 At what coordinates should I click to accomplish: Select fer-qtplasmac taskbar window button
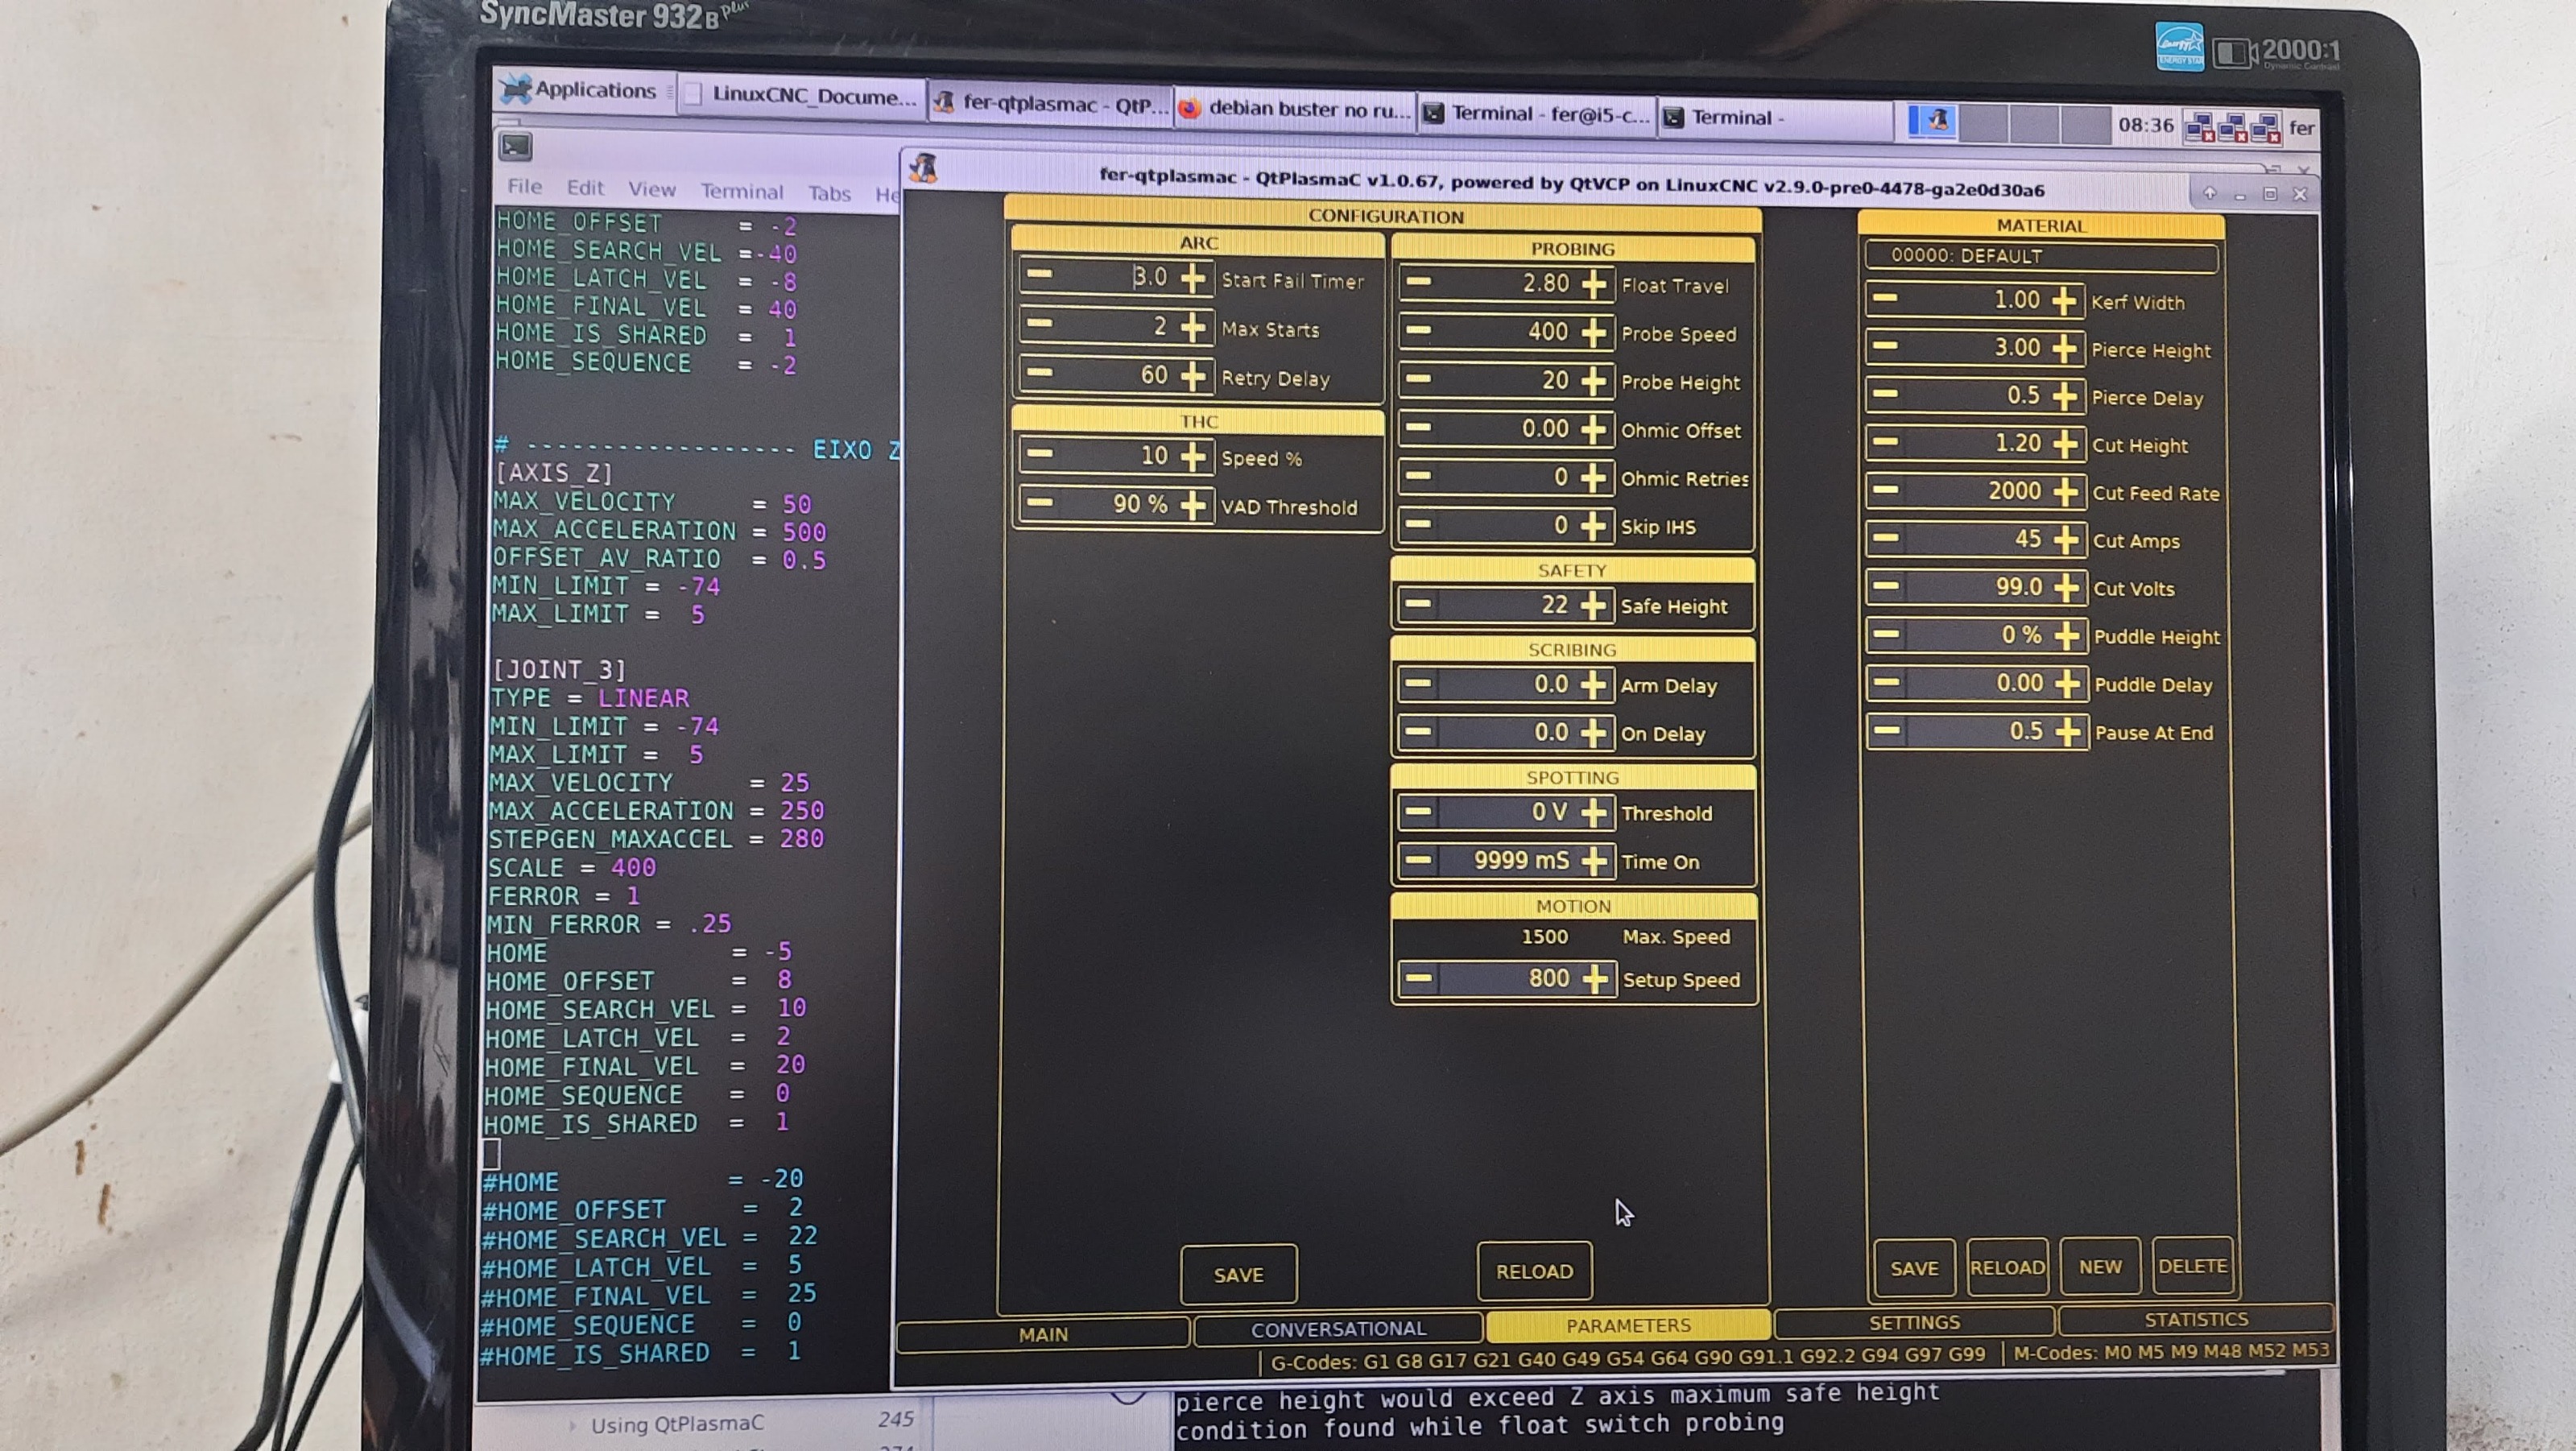click(x=1050, y=103)
